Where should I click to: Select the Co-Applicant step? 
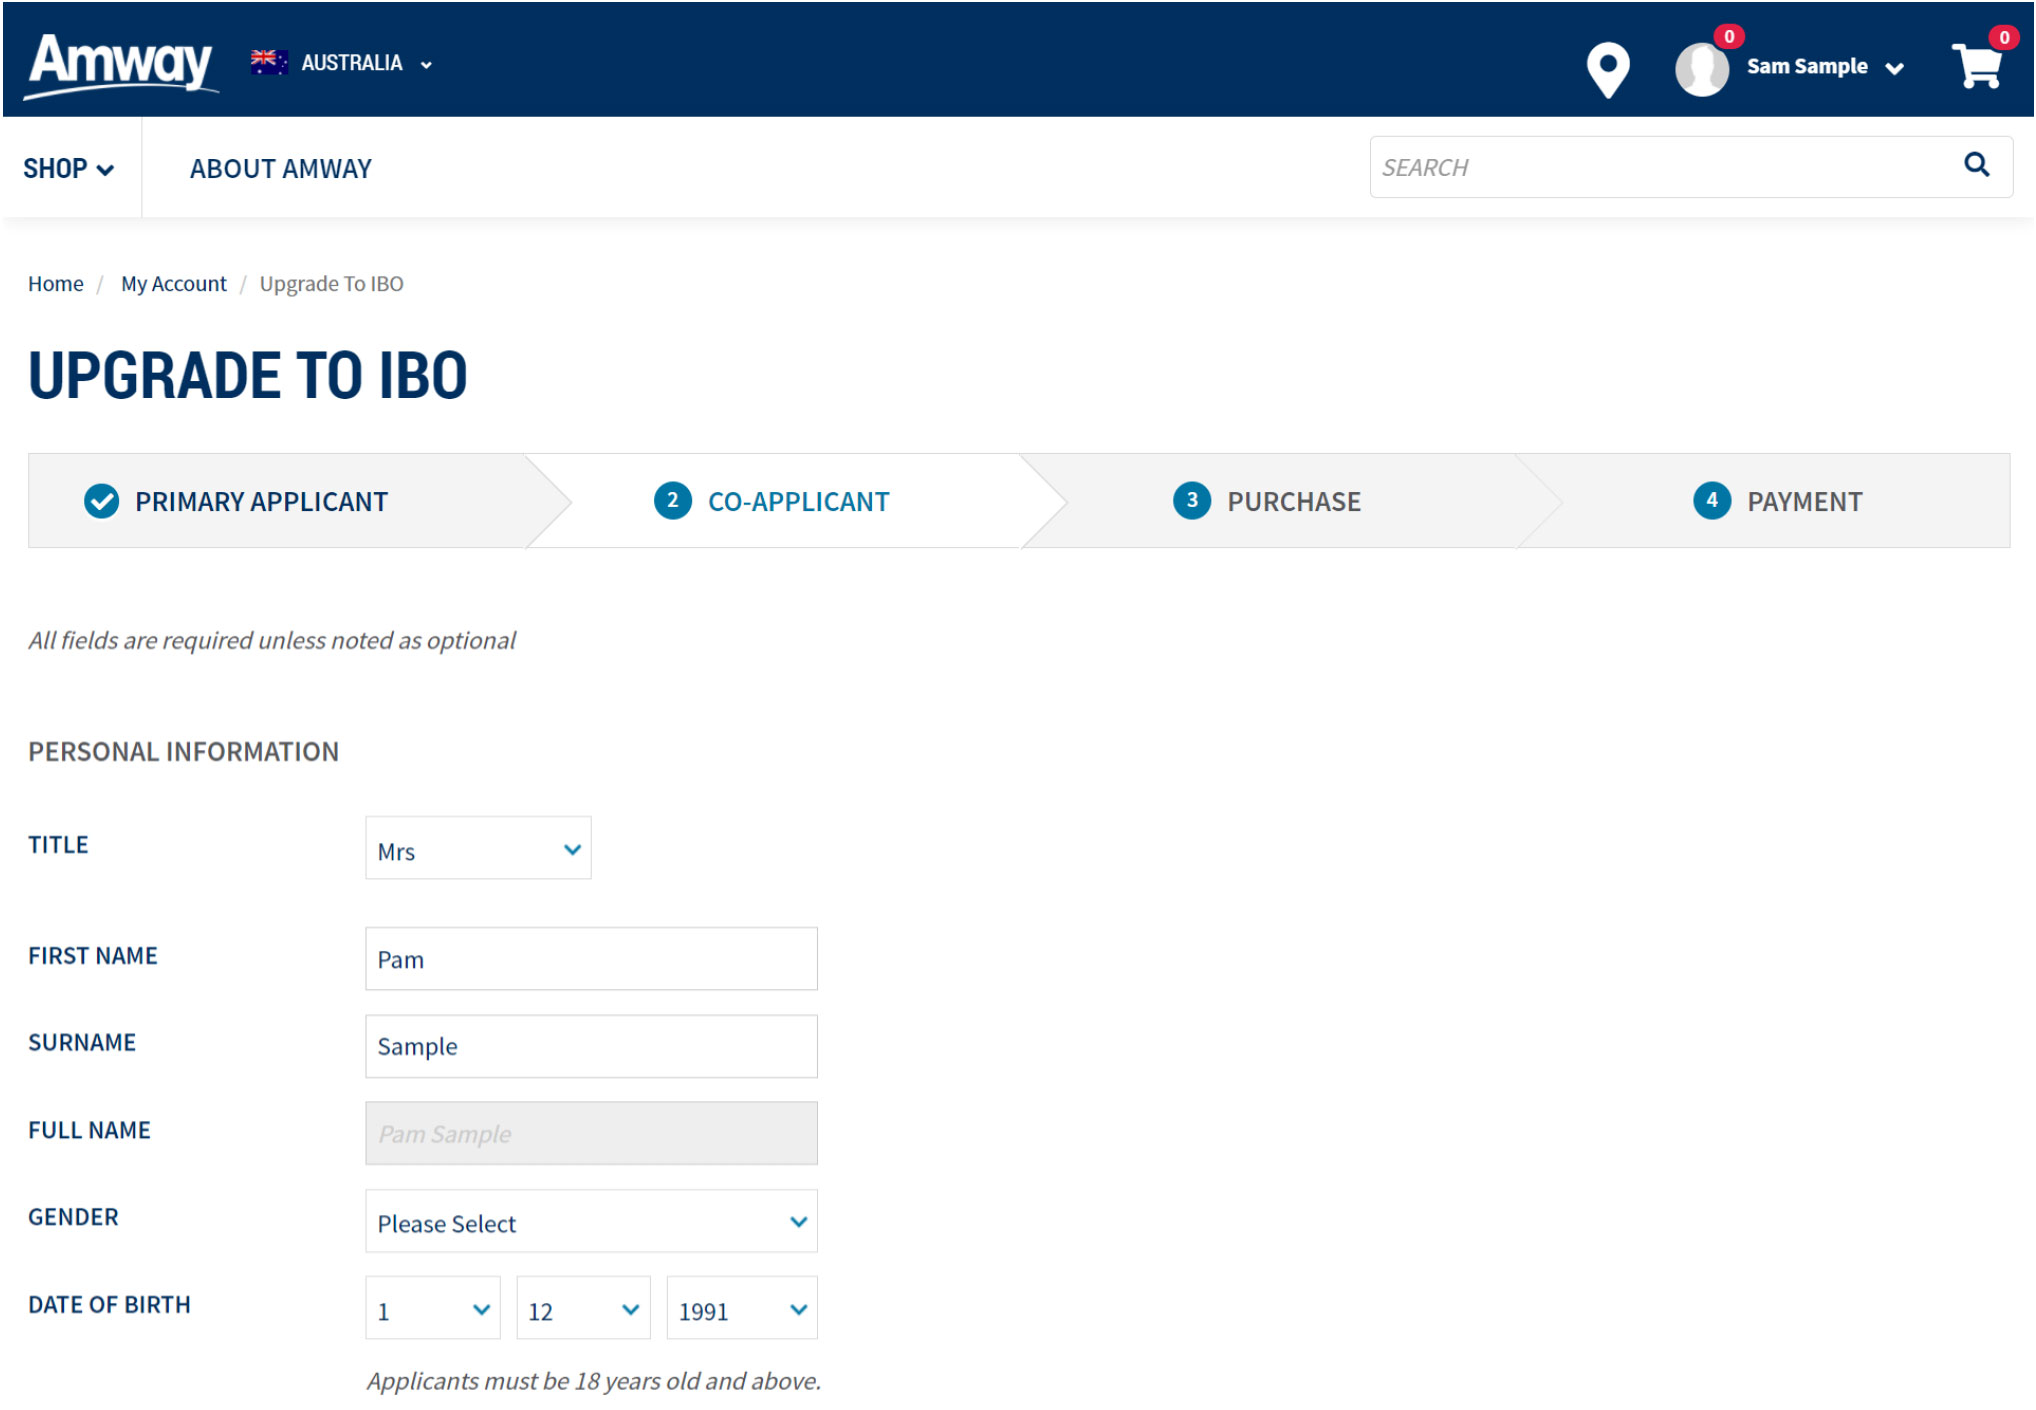798,501
